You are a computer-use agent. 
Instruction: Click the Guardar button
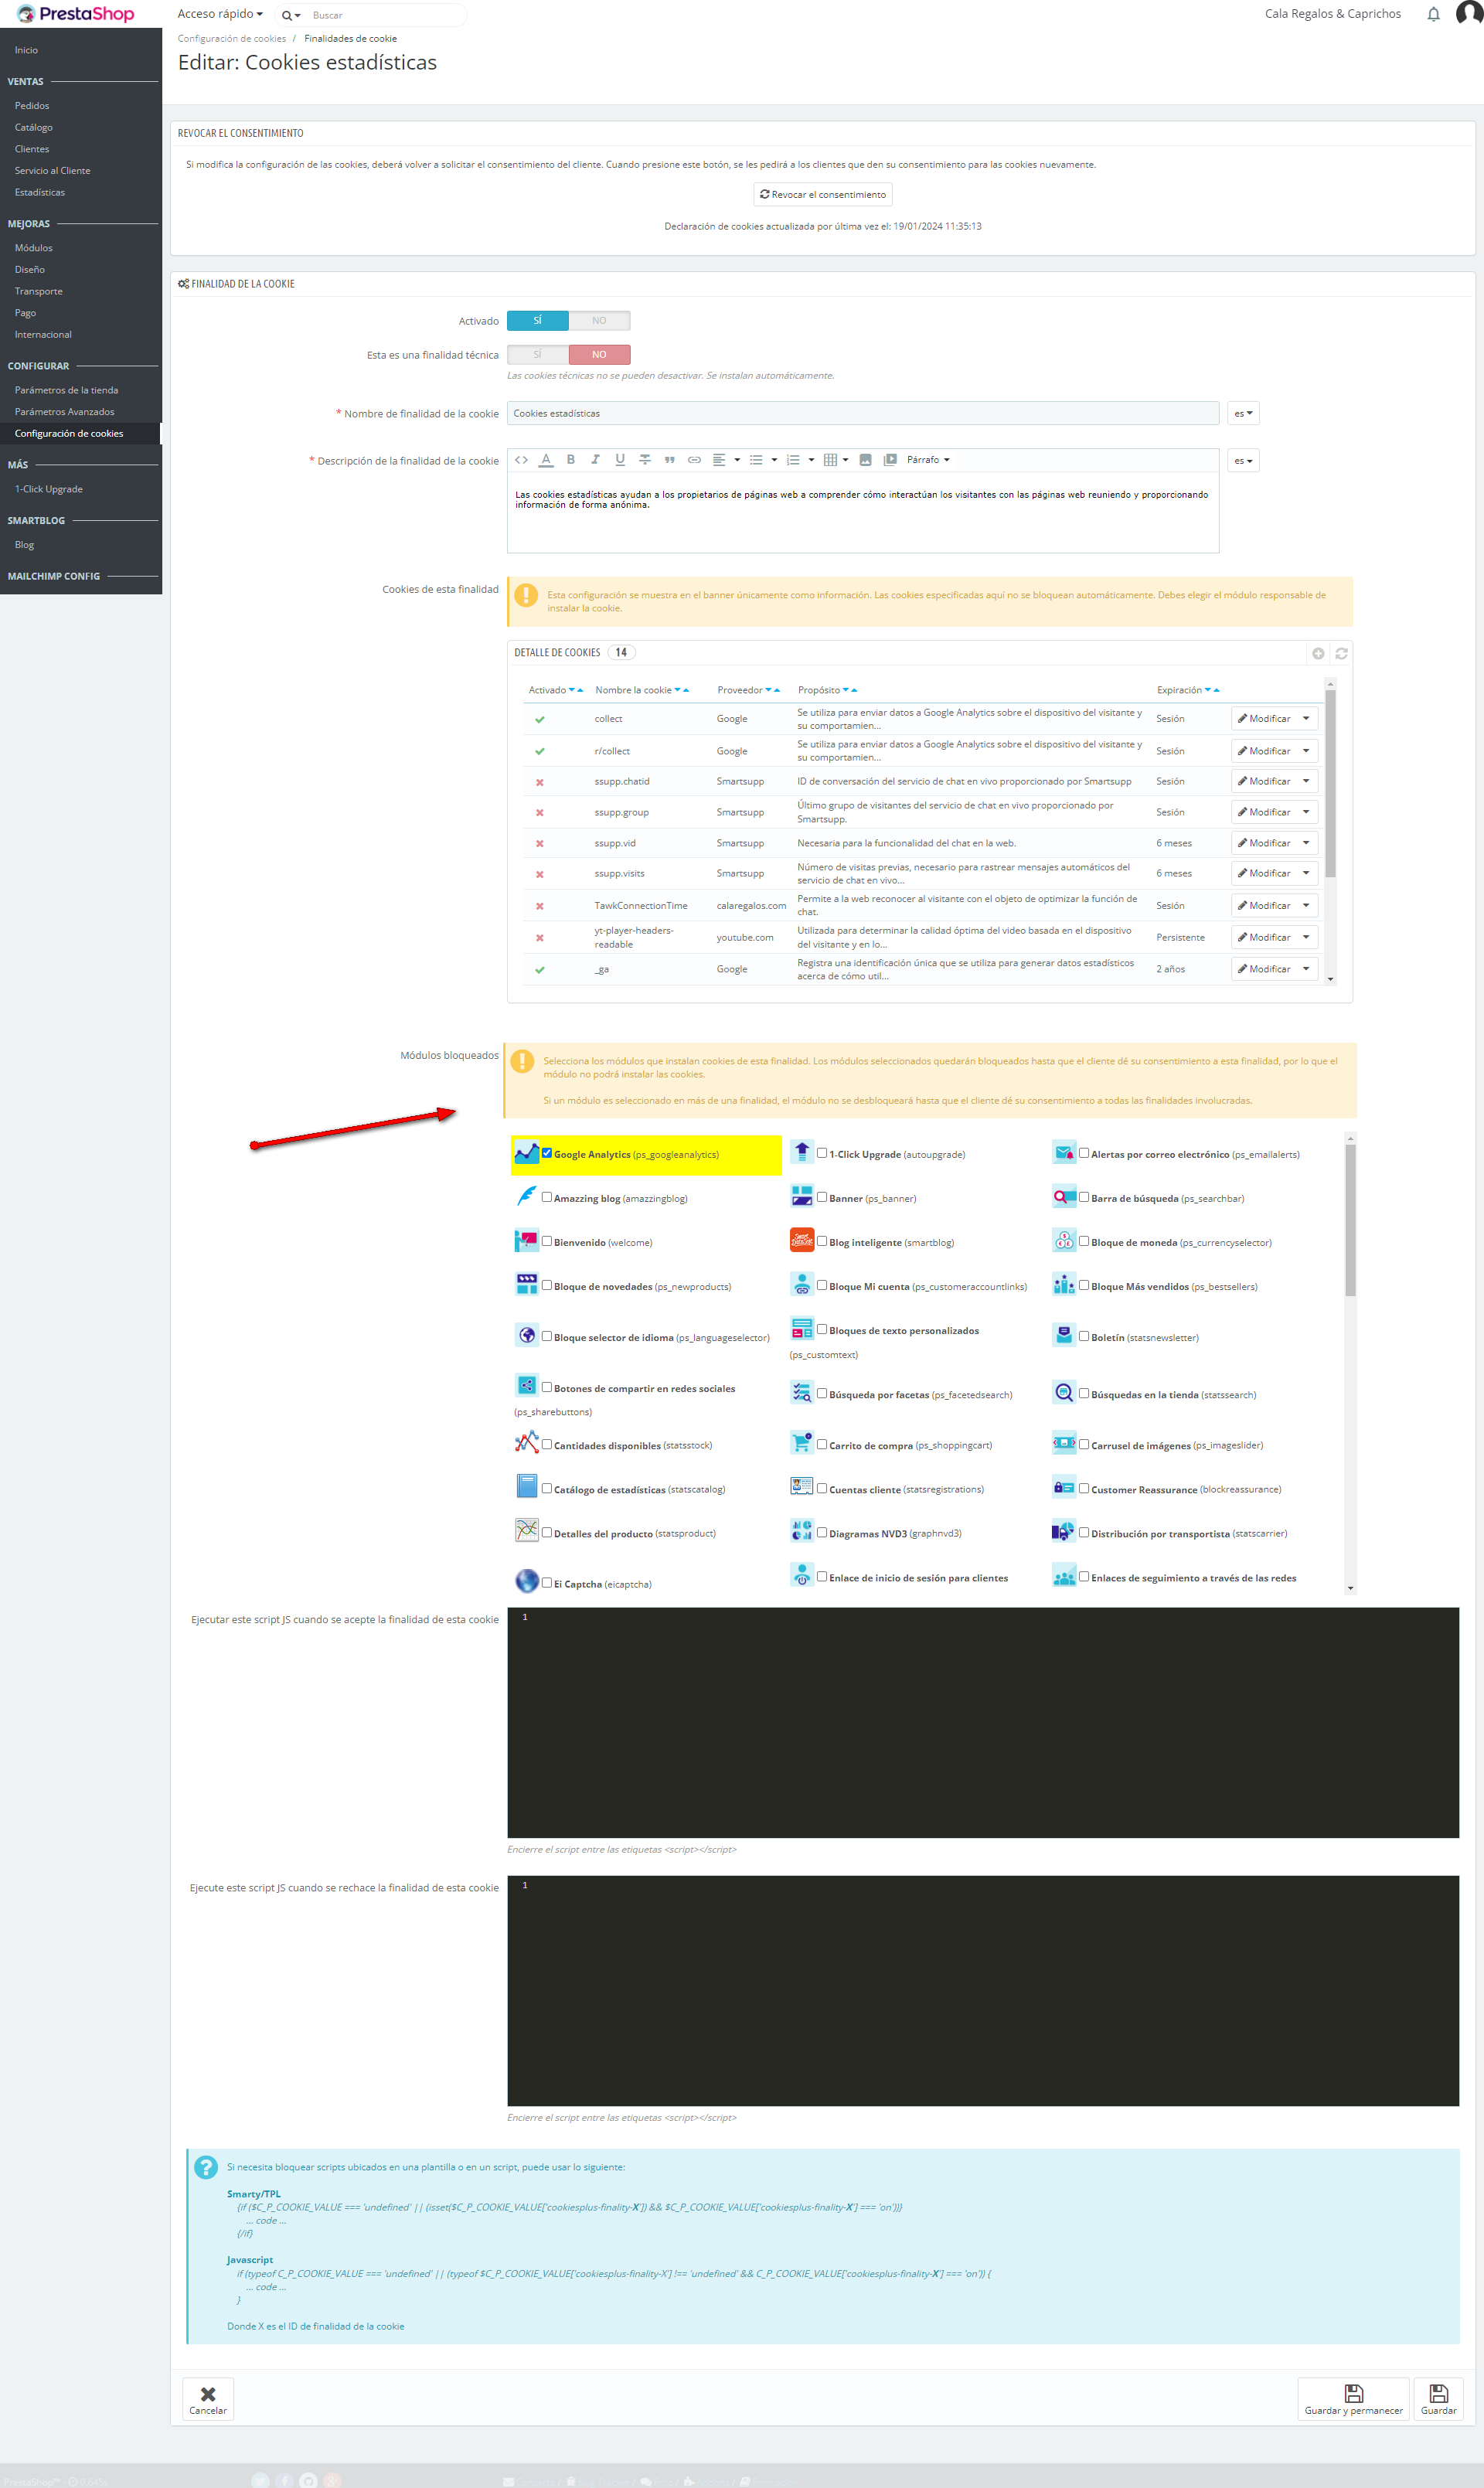pyautogui.click(x=1438, y=2398)
